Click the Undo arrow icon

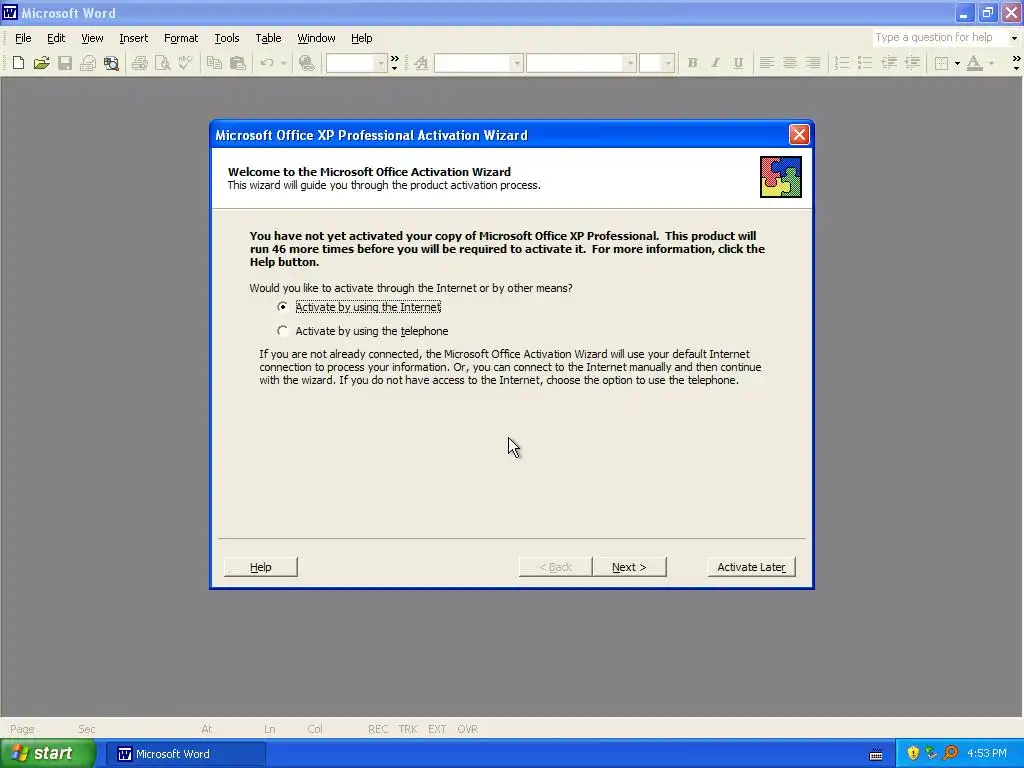click(266, 63)
